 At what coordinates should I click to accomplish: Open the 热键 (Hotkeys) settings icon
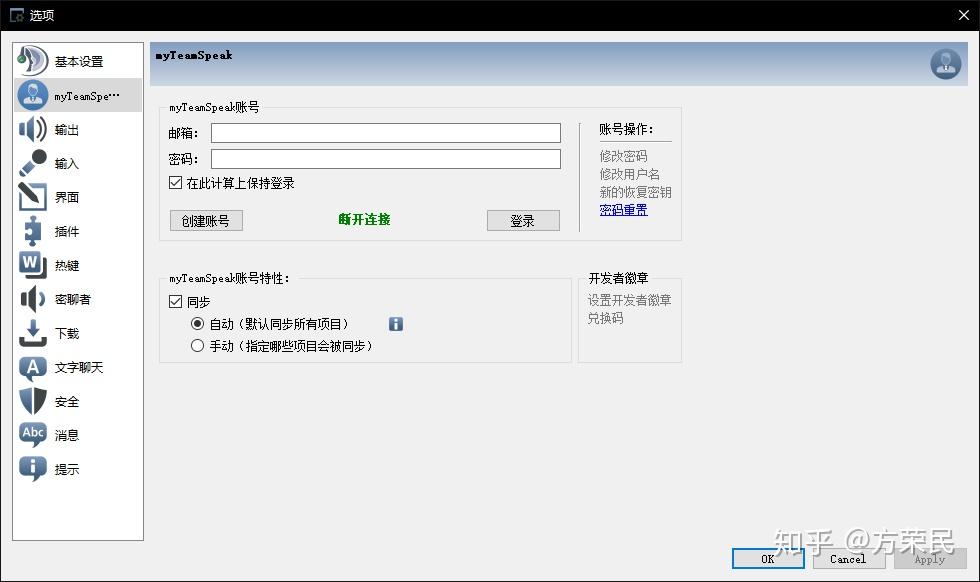pyautogui.click(x=33, y=265)
